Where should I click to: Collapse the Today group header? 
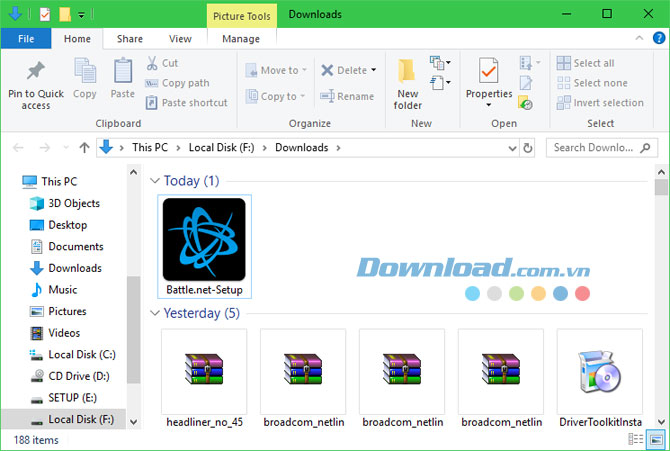point(155,181)
